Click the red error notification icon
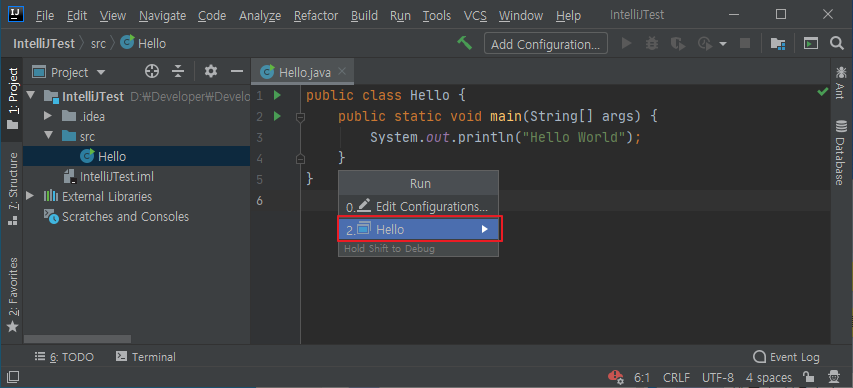 pos(615,376)
